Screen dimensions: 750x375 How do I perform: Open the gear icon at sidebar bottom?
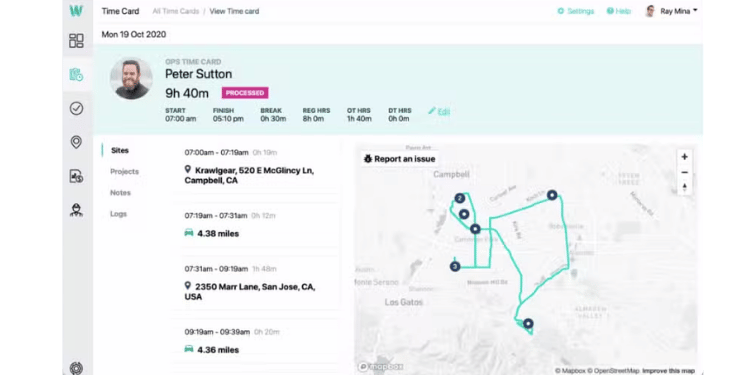pos(76,368)
